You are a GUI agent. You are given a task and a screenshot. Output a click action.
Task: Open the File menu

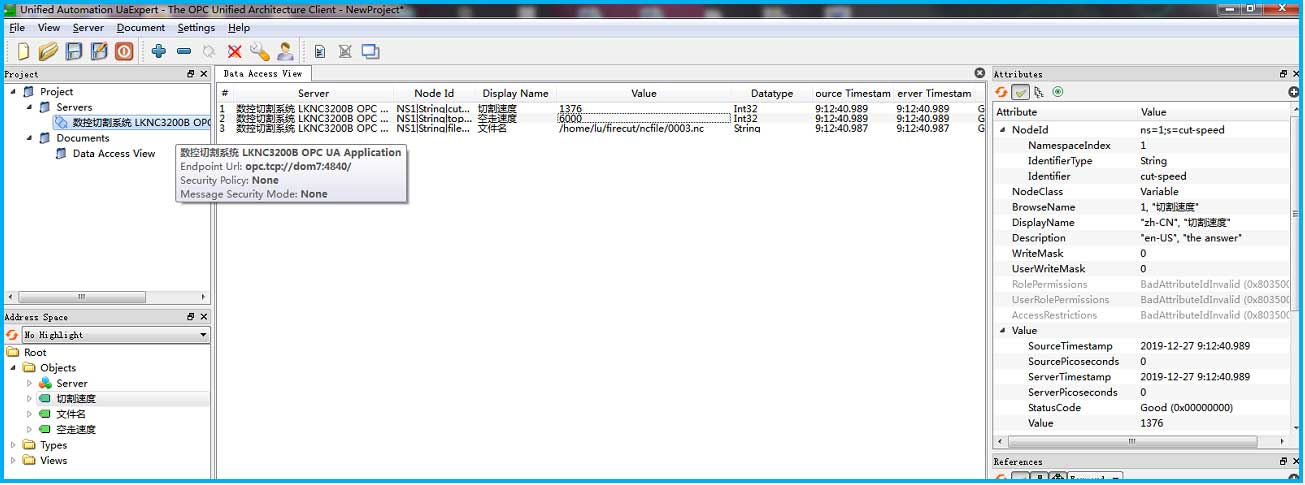tap(17, 28)
